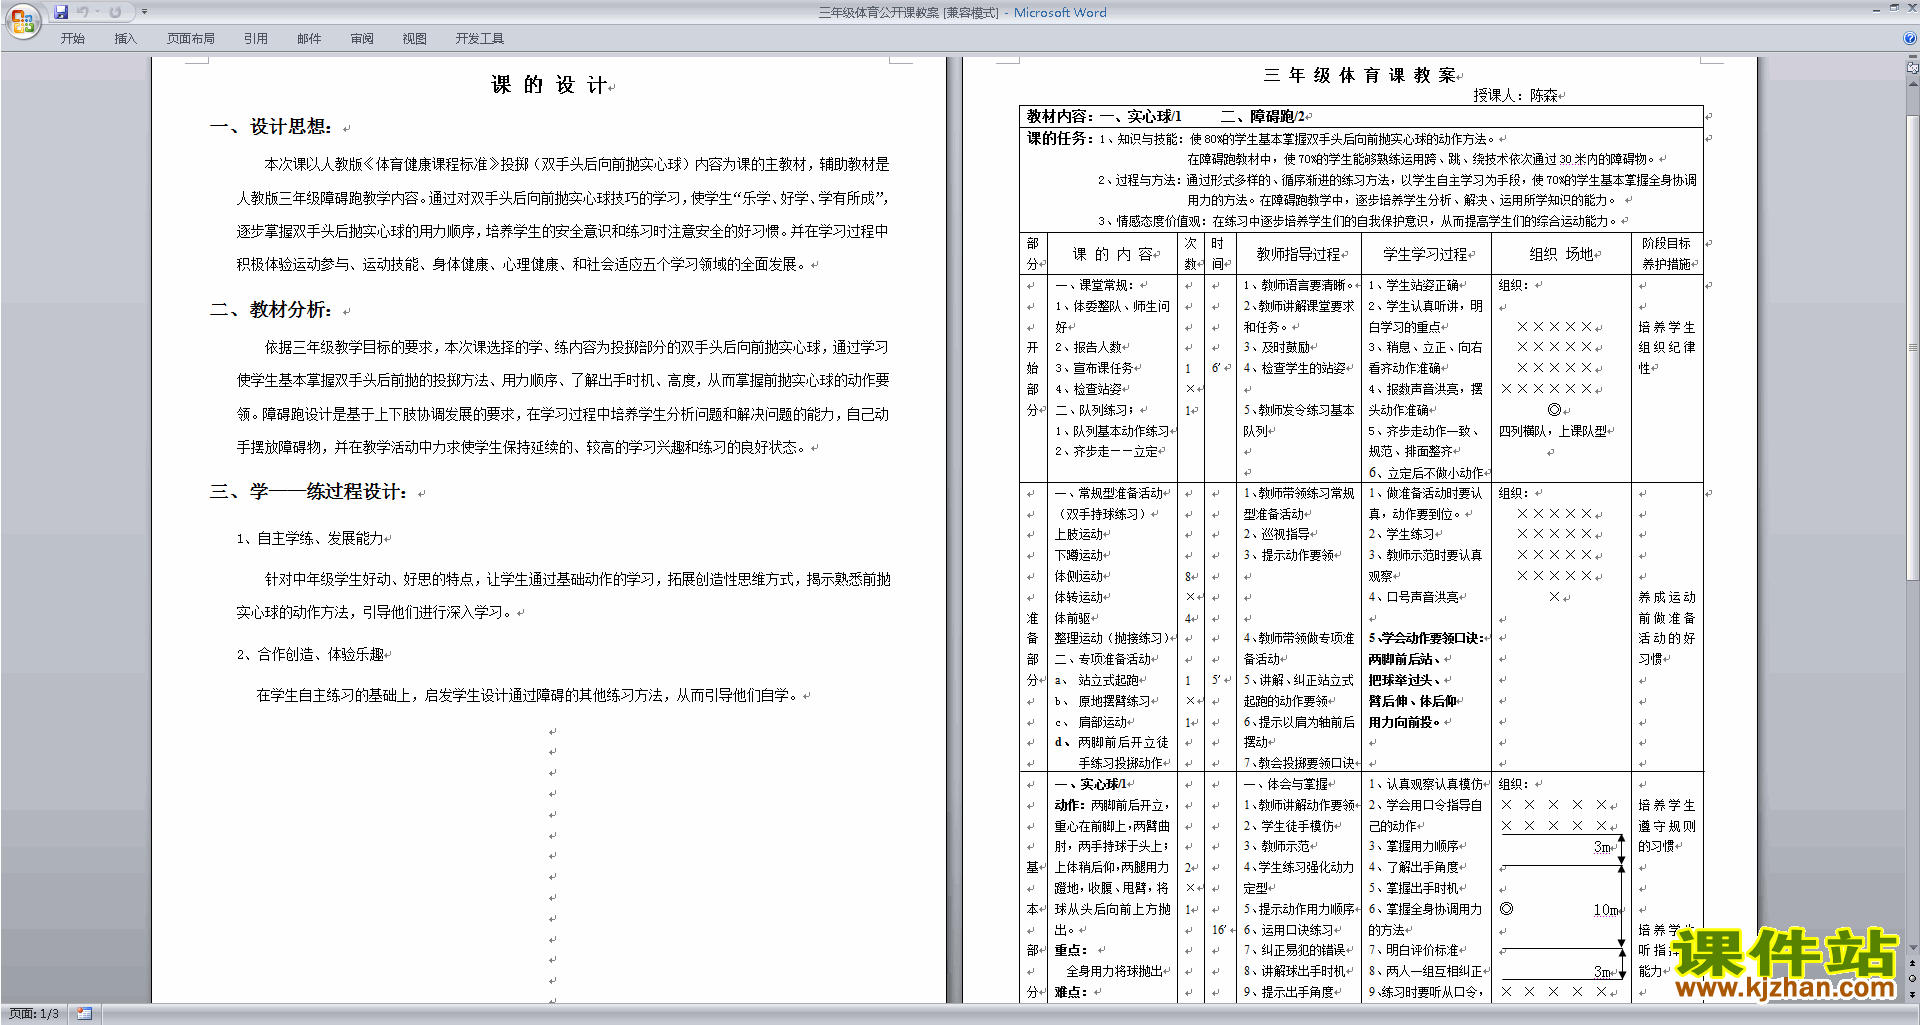Open the 页面布局 ribbon tab

(x=190, y=39)
